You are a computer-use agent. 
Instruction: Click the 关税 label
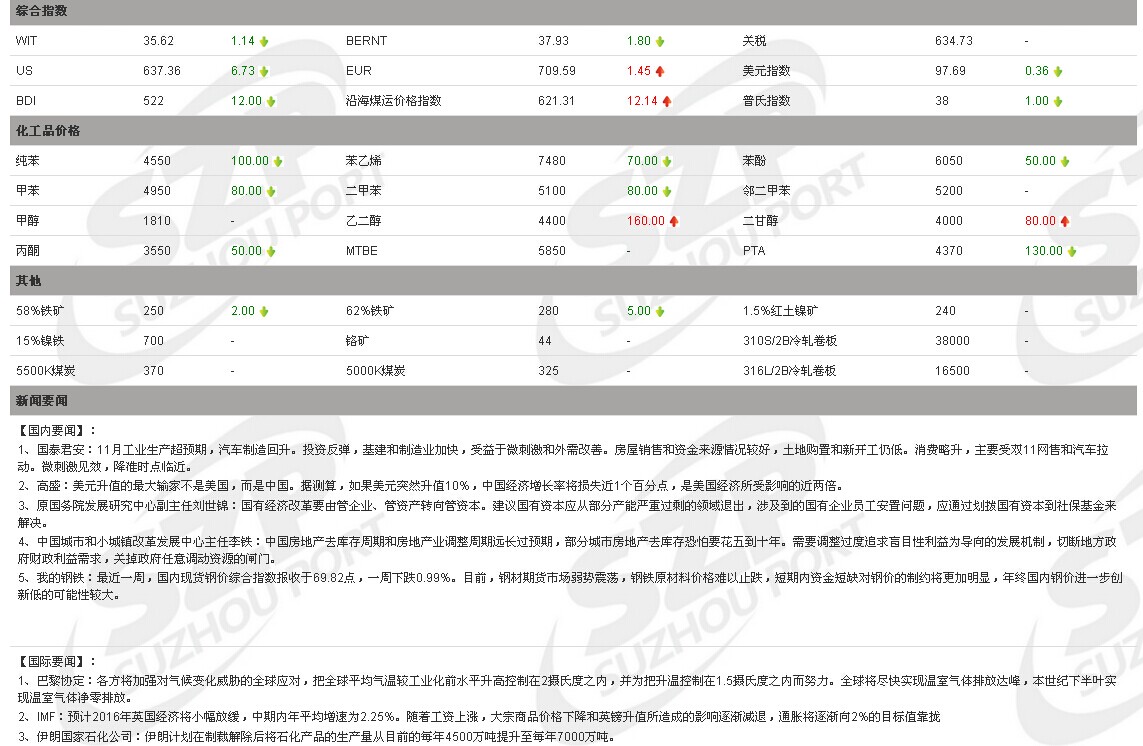[x=754, y=41]
